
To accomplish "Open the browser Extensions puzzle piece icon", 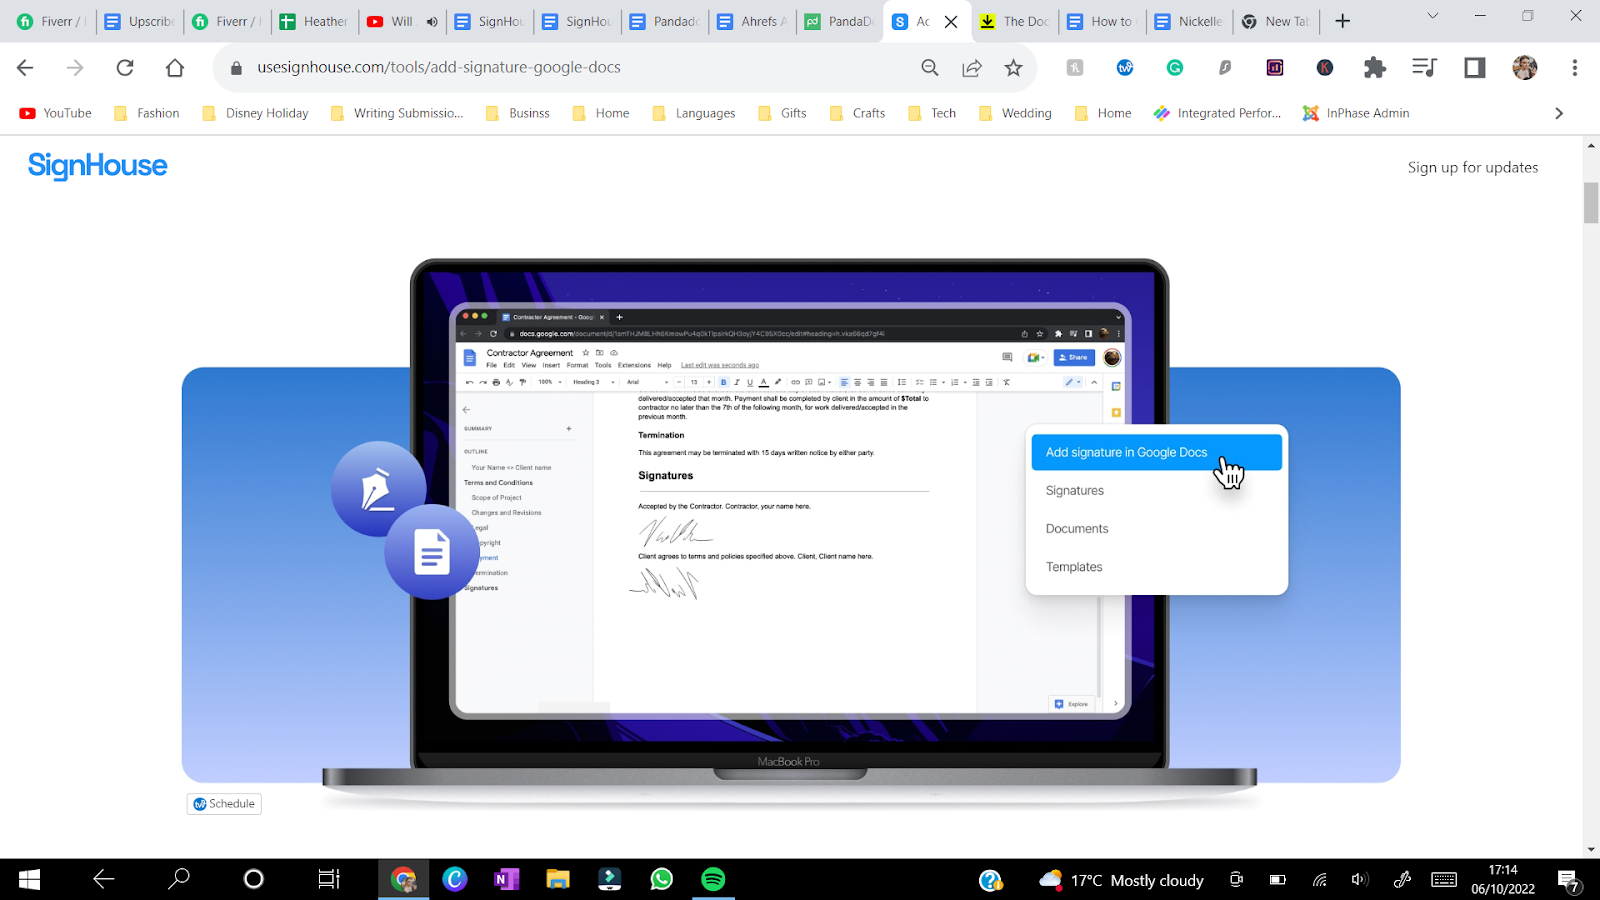I will tap(1374, 67).
